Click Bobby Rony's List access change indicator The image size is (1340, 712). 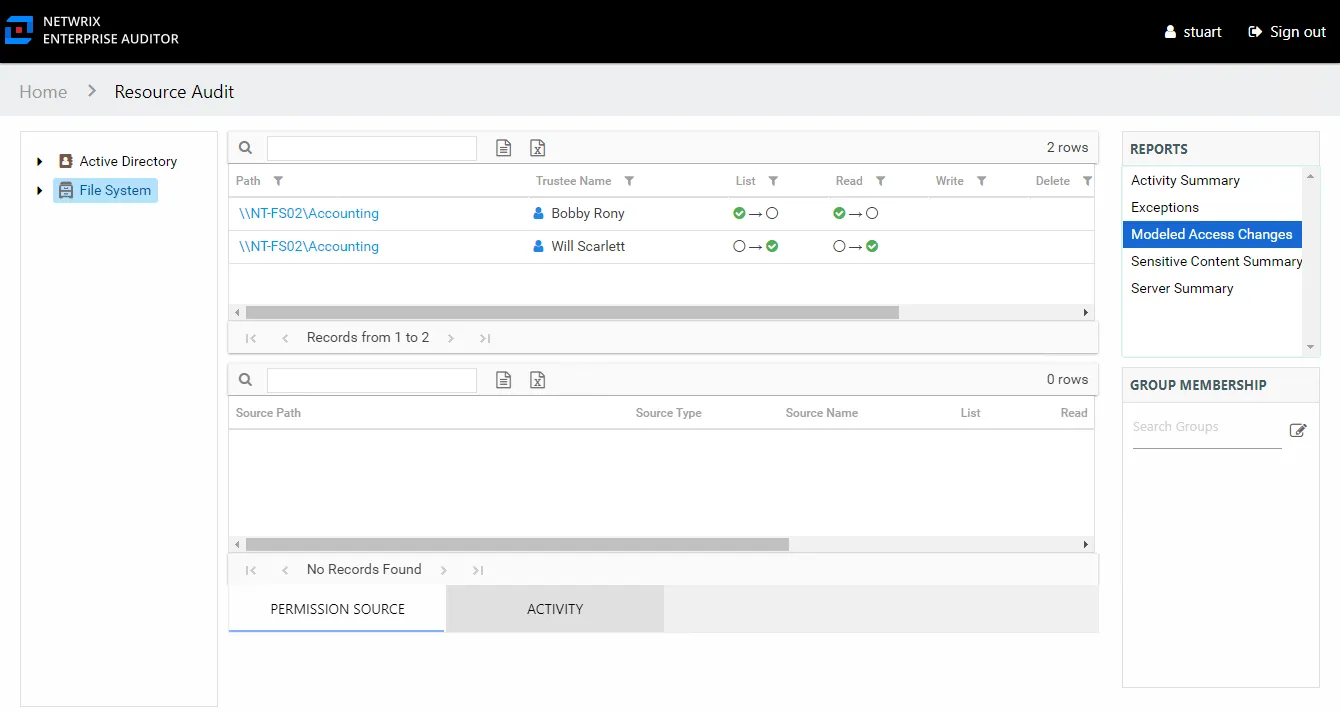(x=755, y=213)
